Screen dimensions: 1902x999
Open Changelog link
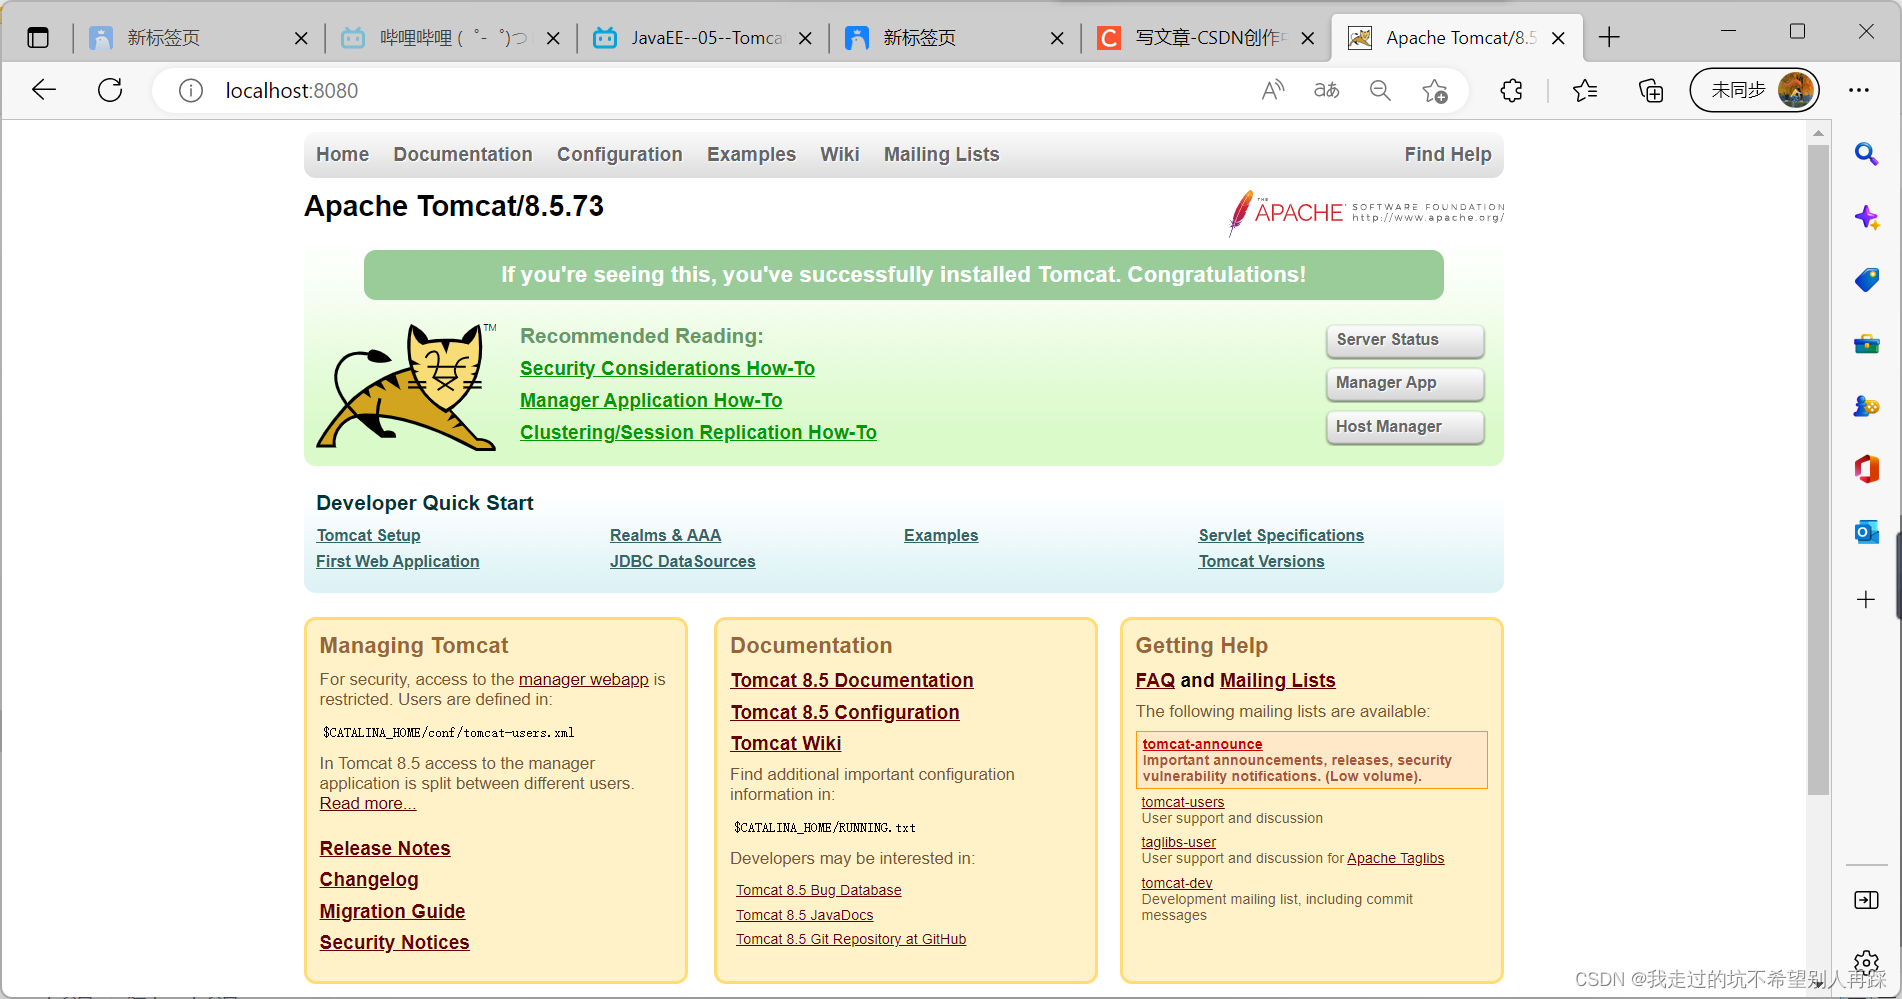pos(369,879)
